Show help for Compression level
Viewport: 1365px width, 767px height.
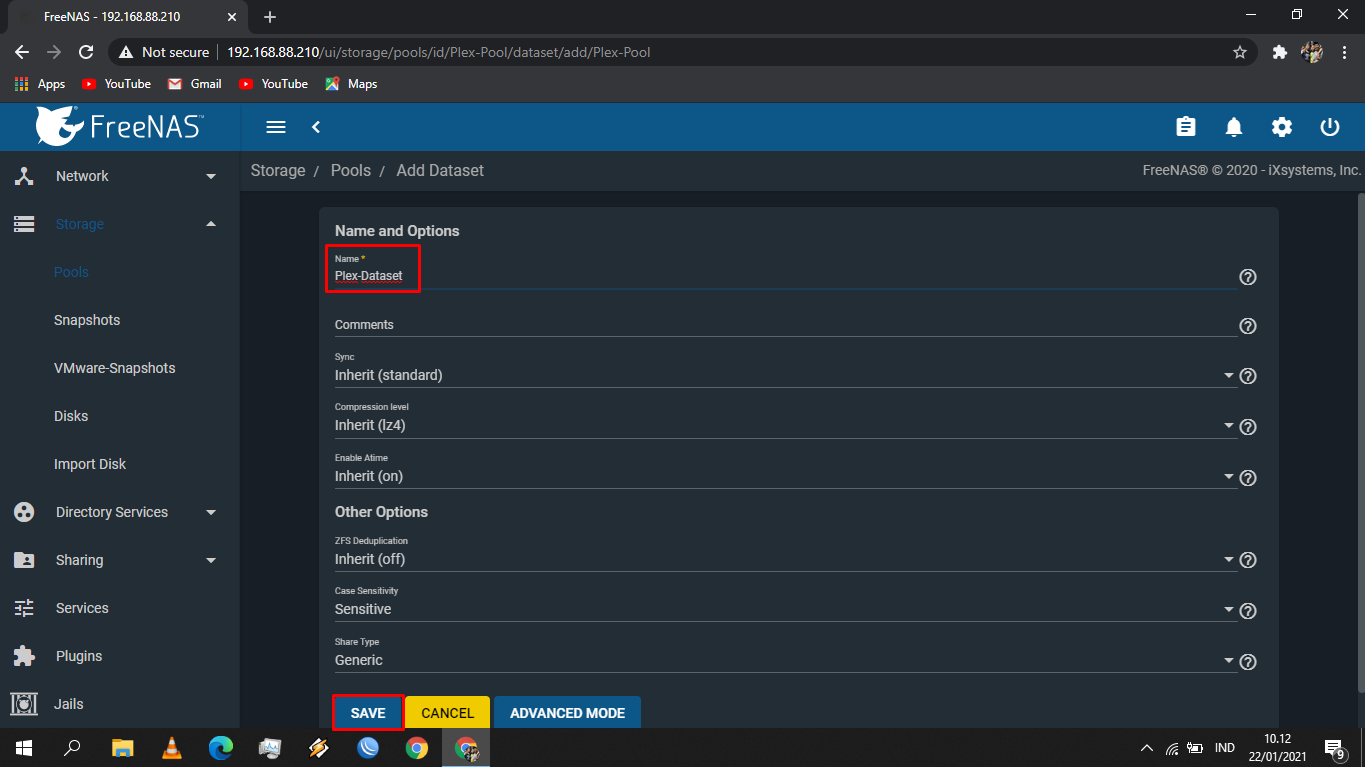click(x=1247, y=427)
